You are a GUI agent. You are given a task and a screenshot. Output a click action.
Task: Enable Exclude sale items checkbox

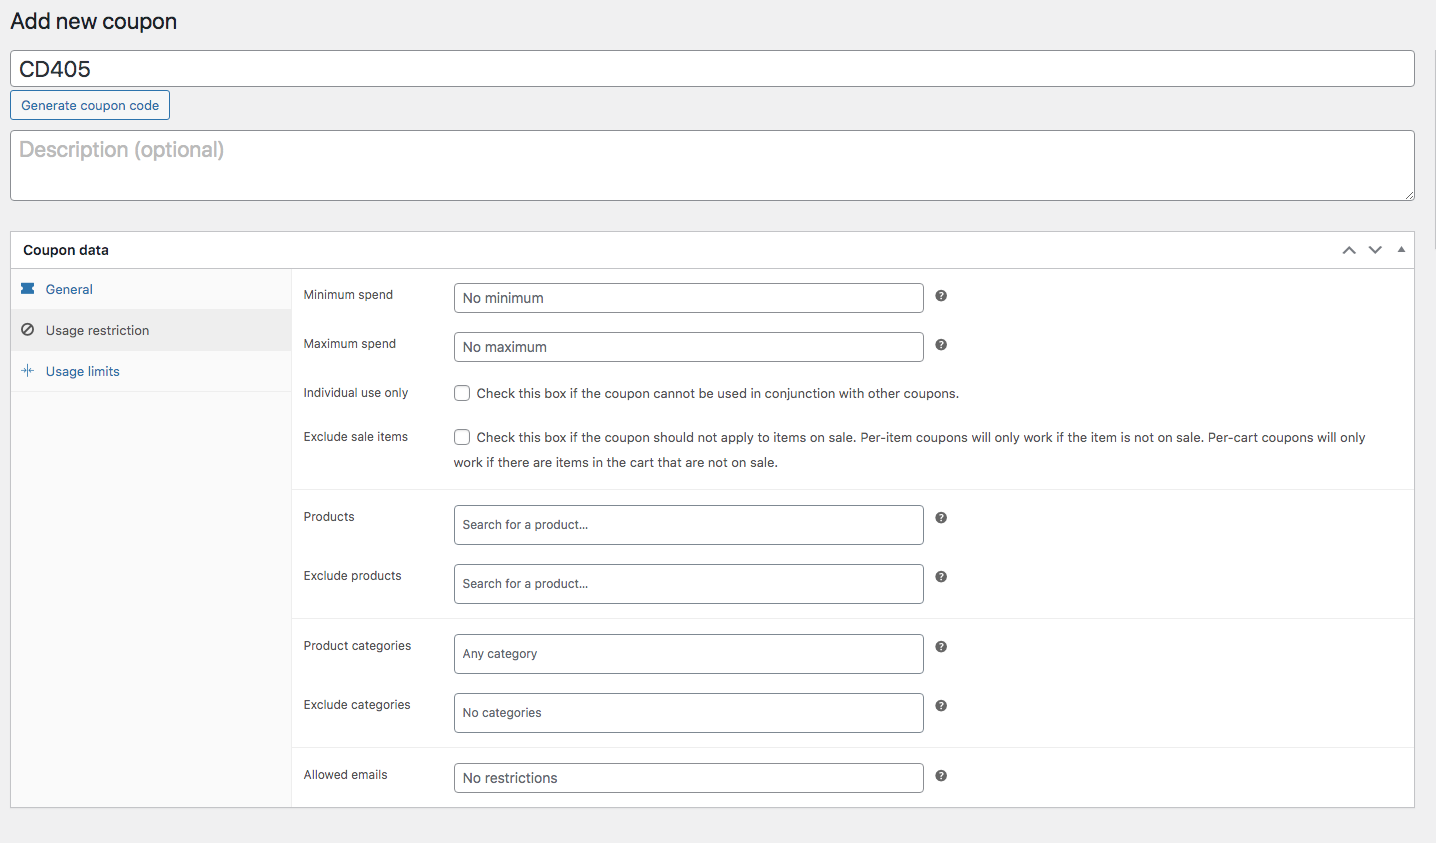[462, 437]
